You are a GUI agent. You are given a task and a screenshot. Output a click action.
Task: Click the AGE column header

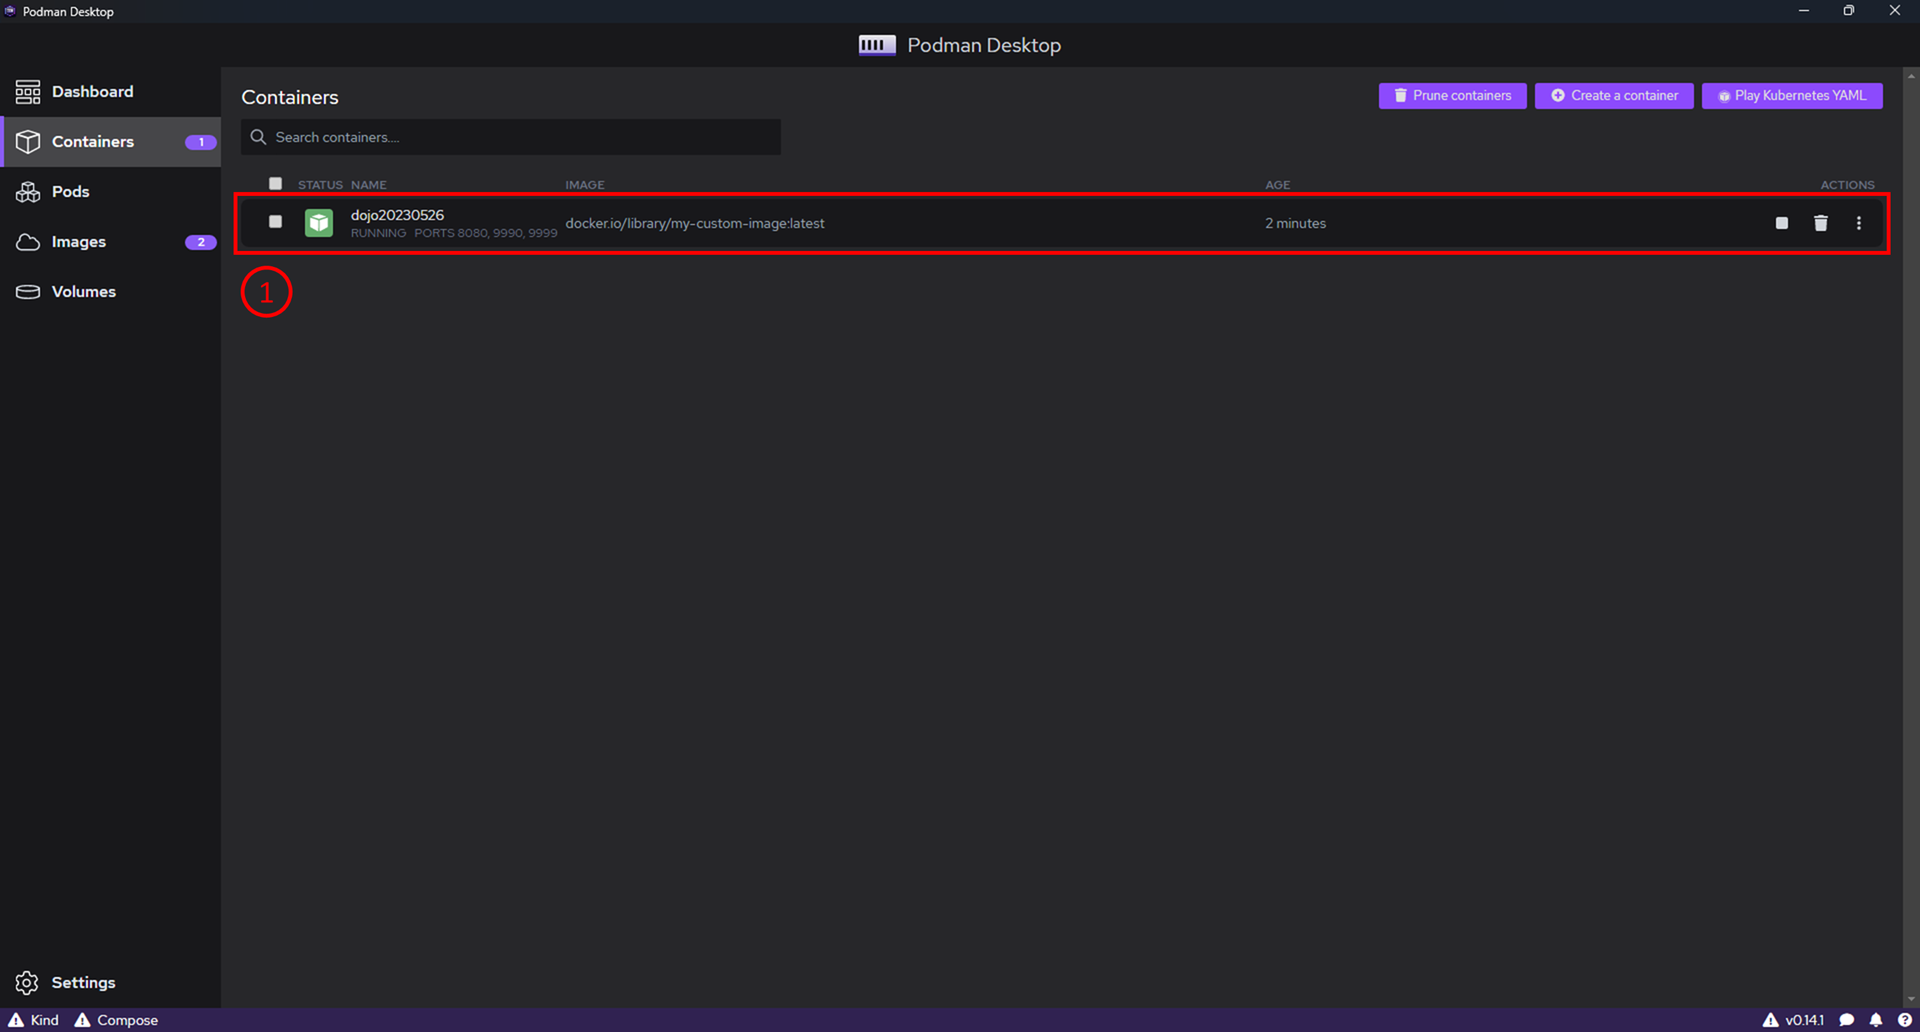click(1278, 185)
